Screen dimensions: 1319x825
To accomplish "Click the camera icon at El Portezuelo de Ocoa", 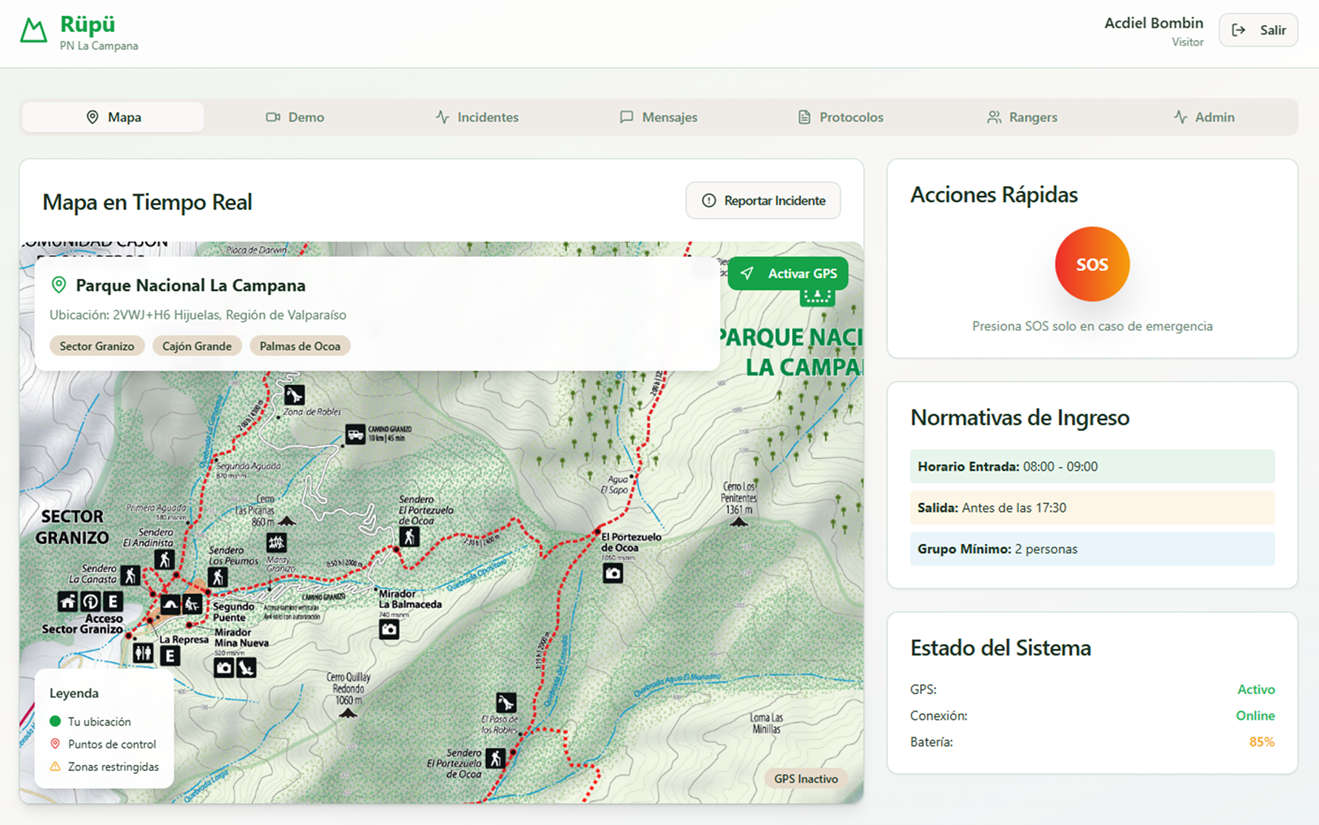I will coord(612,573).
